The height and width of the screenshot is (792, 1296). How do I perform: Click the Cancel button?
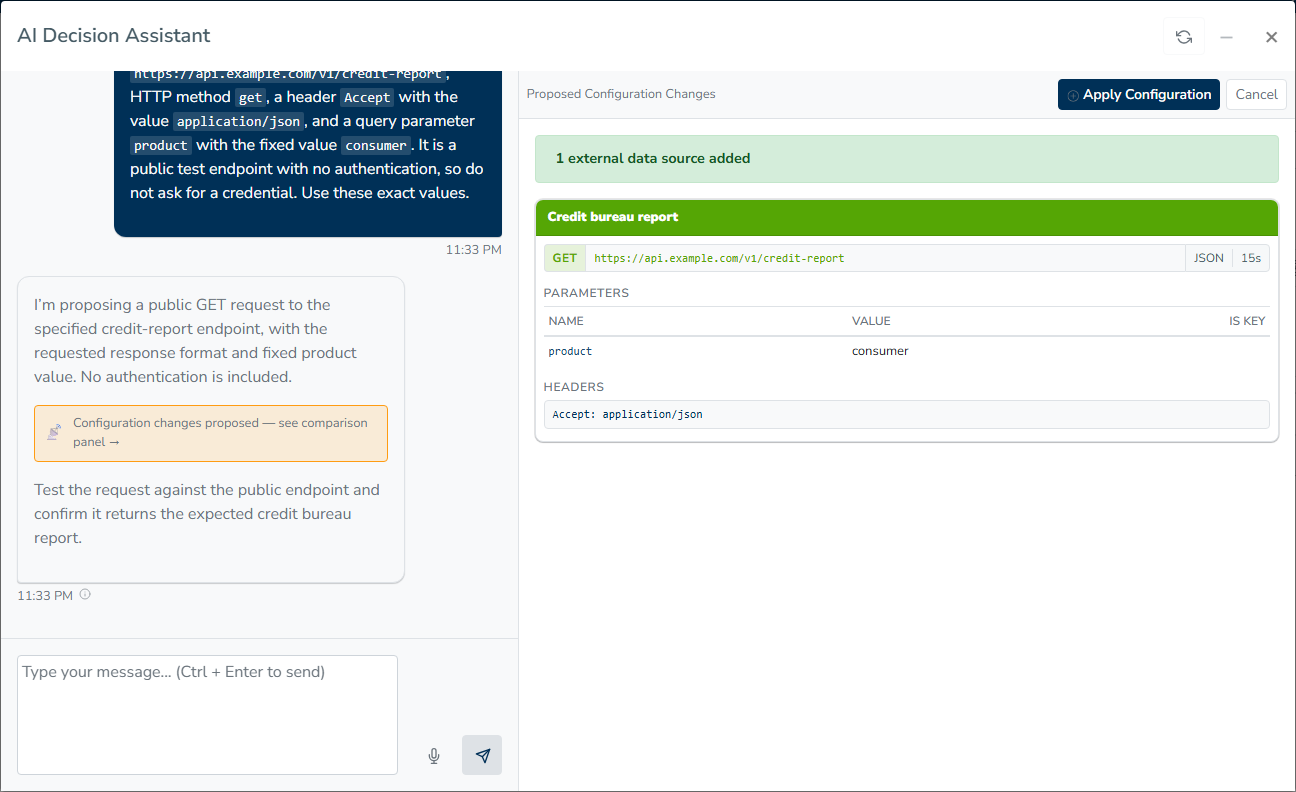click(1256, 94)
